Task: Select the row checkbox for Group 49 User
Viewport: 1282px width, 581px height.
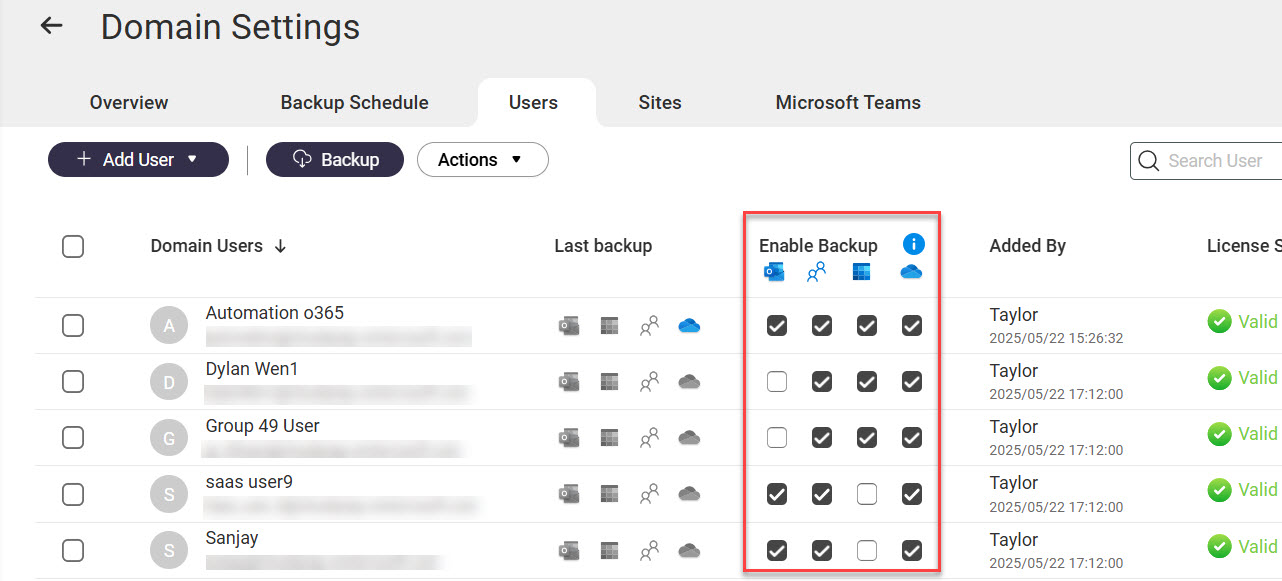Action: tap(73, 437)
